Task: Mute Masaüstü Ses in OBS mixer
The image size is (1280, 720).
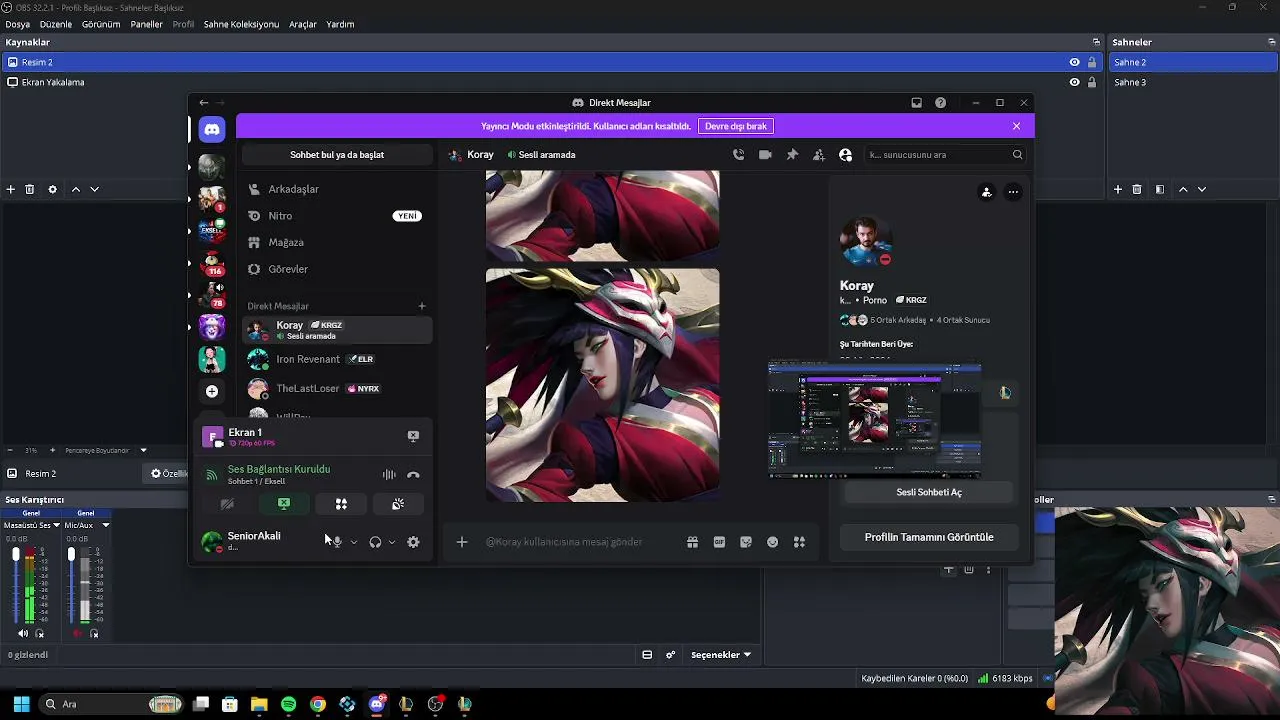Action: click(23, 634)
